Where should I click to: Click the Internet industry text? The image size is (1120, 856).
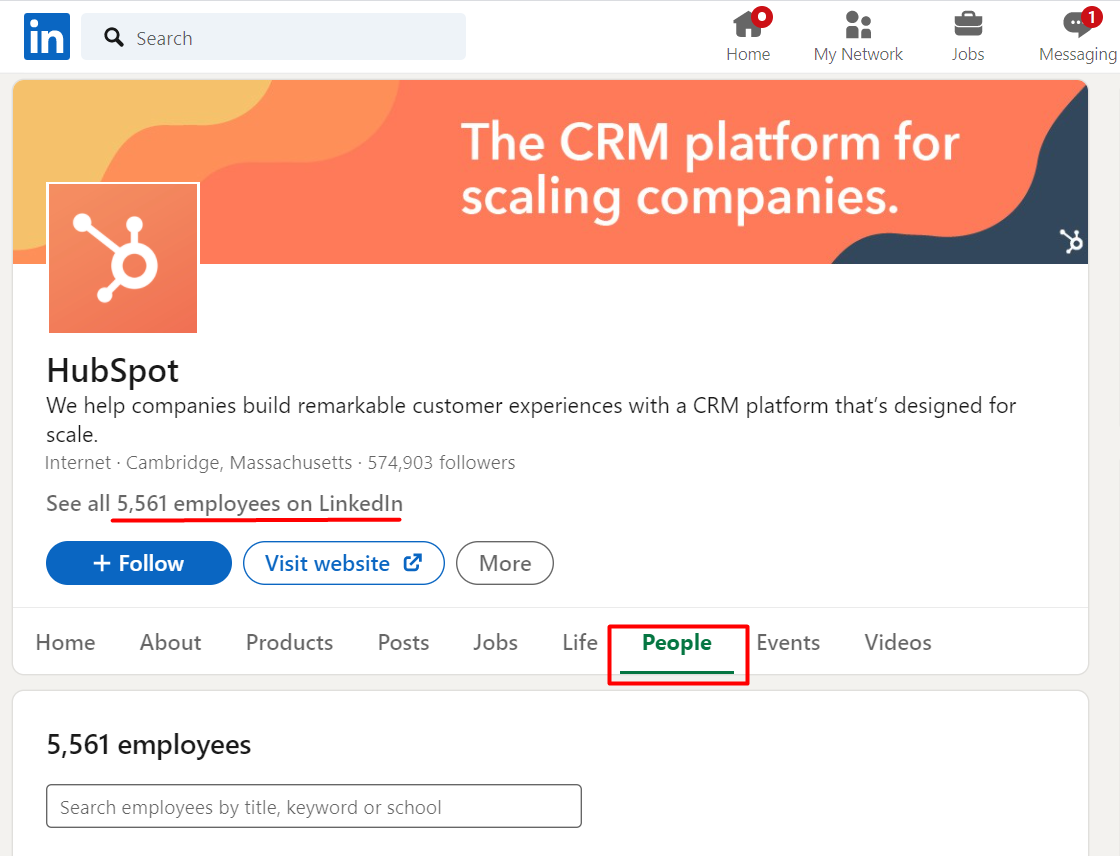pyautogui.click(x=78, y=463)
